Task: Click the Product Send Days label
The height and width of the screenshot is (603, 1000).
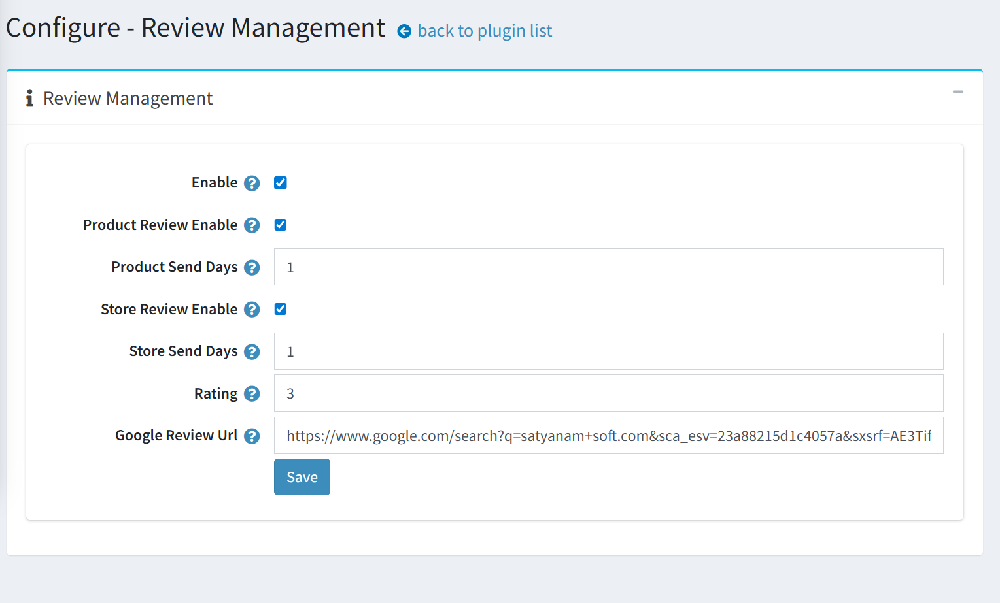Action: [174, 267]
